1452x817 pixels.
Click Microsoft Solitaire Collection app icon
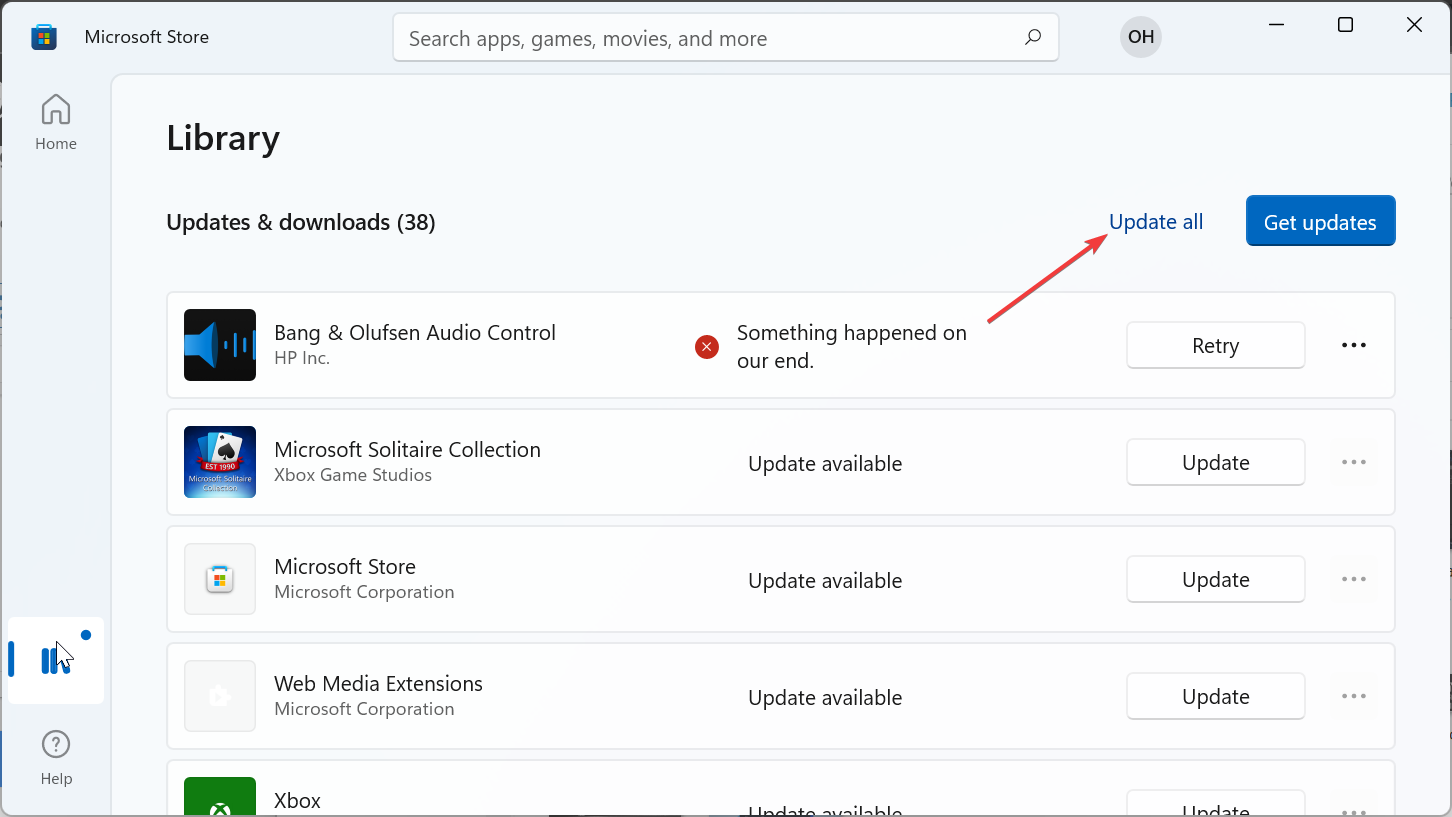pyautogui.click(x=220, y=462)
